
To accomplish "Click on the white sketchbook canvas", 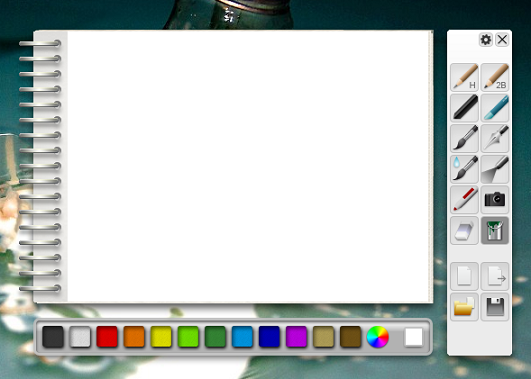I will tap(249, 166).
